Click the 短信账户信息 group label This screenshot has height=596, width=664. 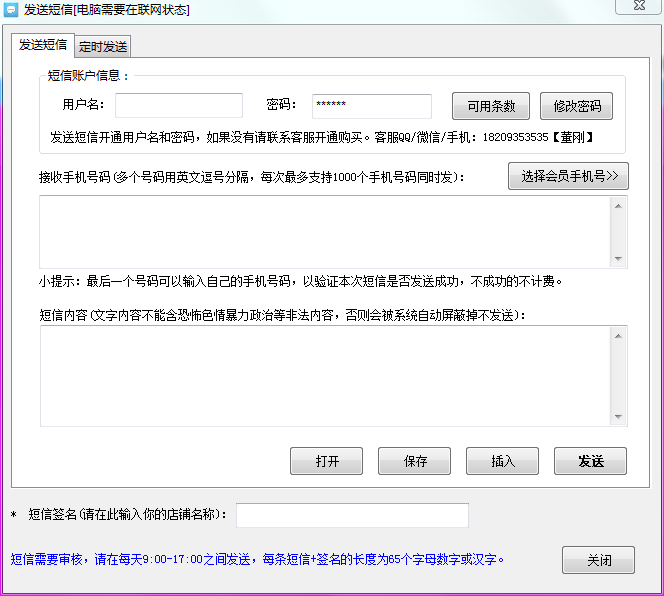pos(88,76)
